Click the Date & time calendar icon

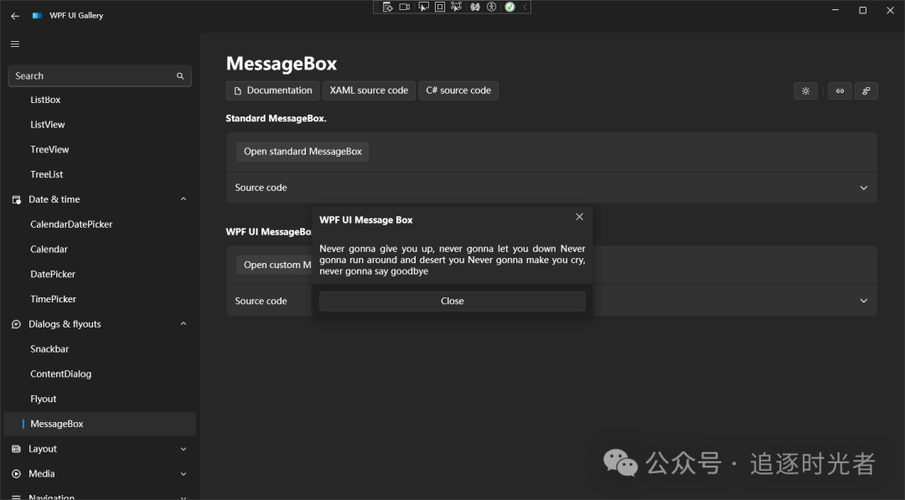16,199
